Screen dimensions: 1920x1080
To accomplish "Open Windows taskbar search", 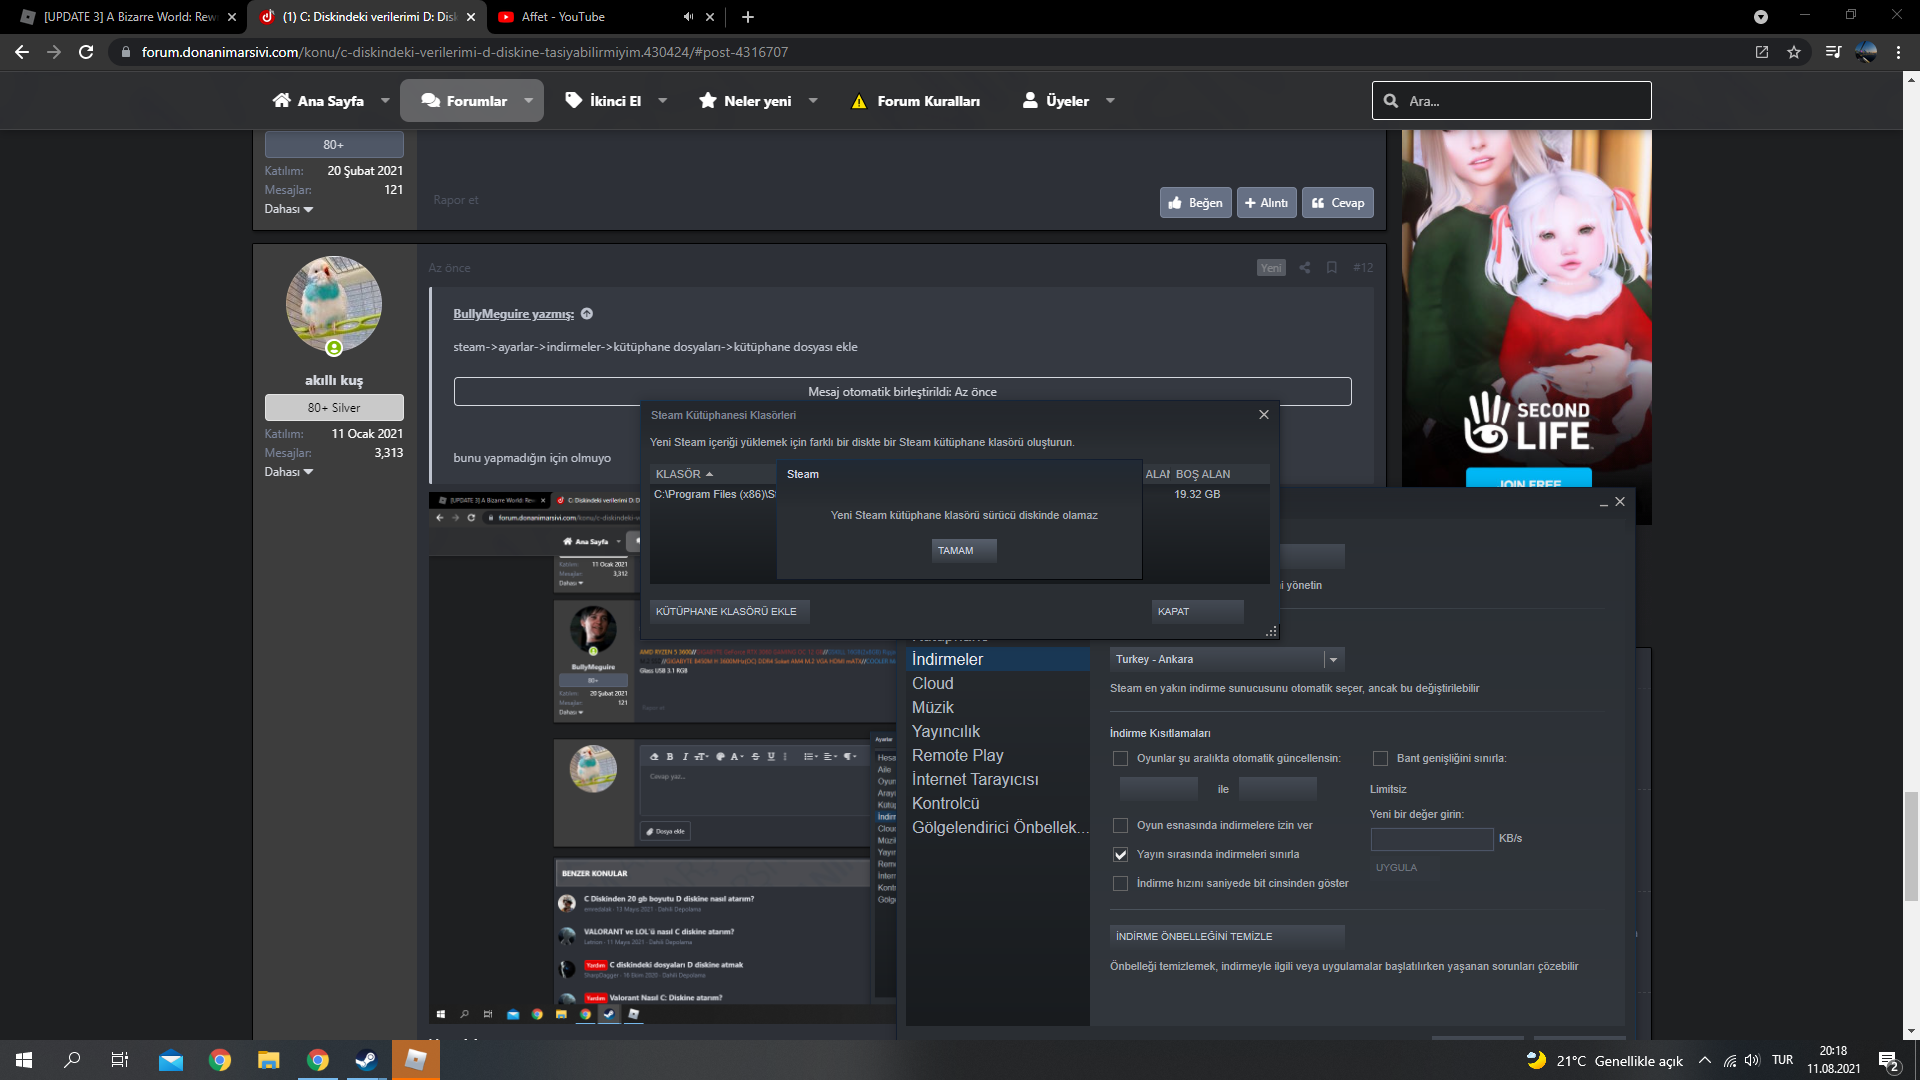I will (72, 1060).
